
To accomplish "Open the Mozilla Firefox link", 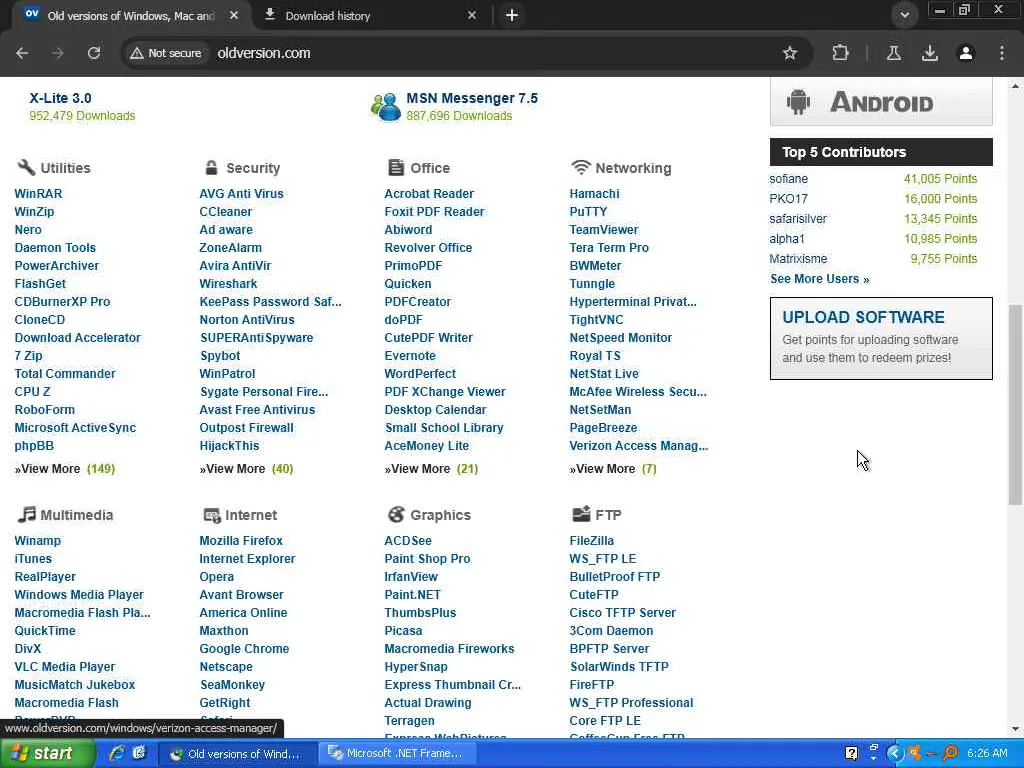I will point(241,541).
